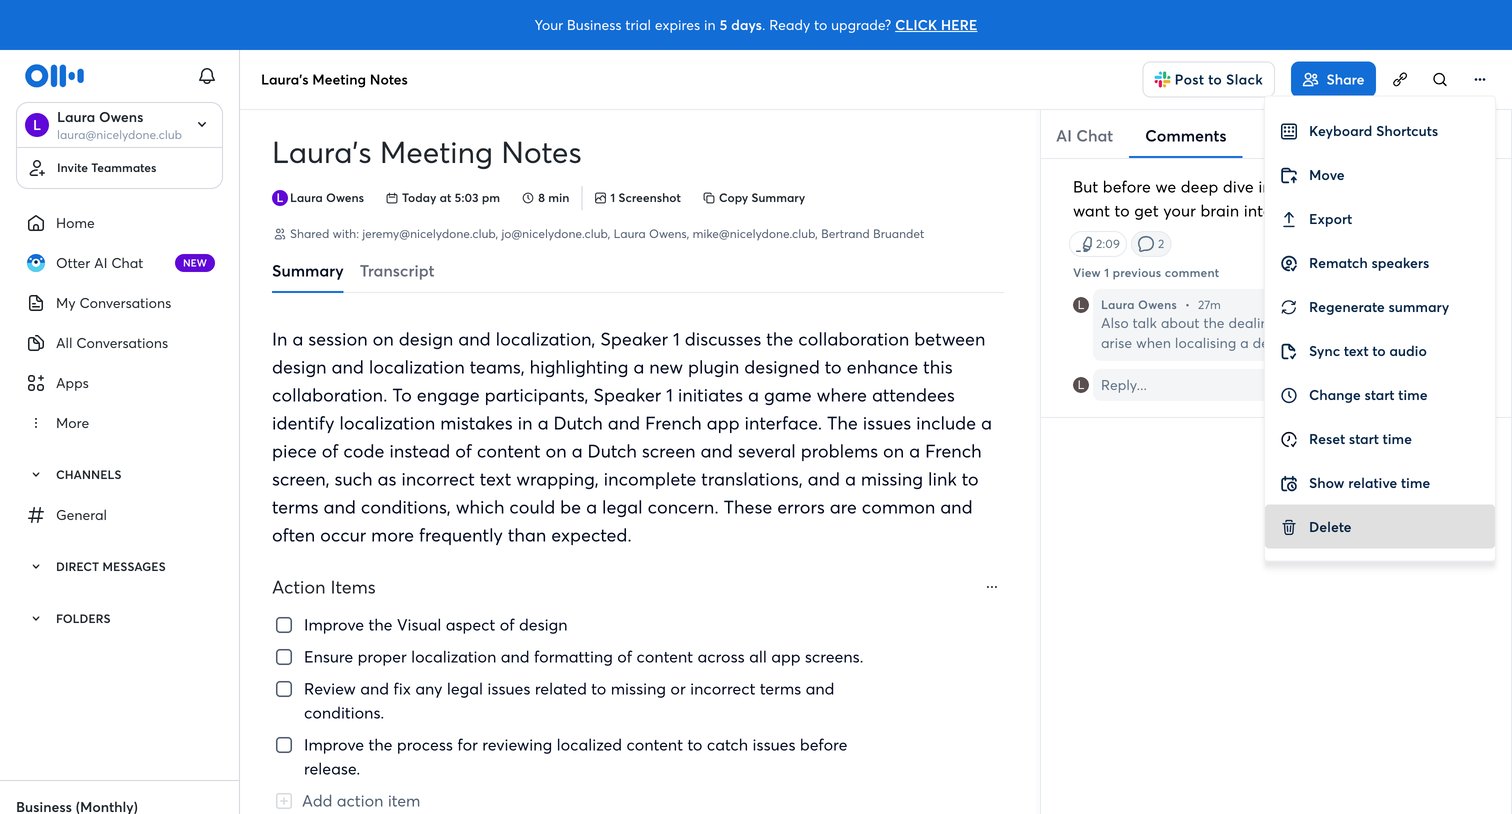Screen dimensions: 1512x814
Task: Click the 1 Screenshot indicator
Action: click(x=637, y=198)
